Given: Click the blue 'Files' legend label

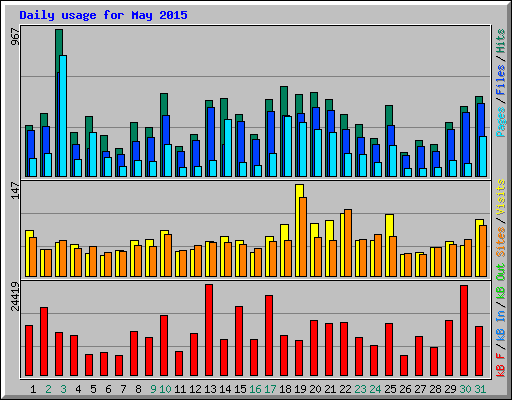Looking at the screenshot, I should tap(501, 80).
